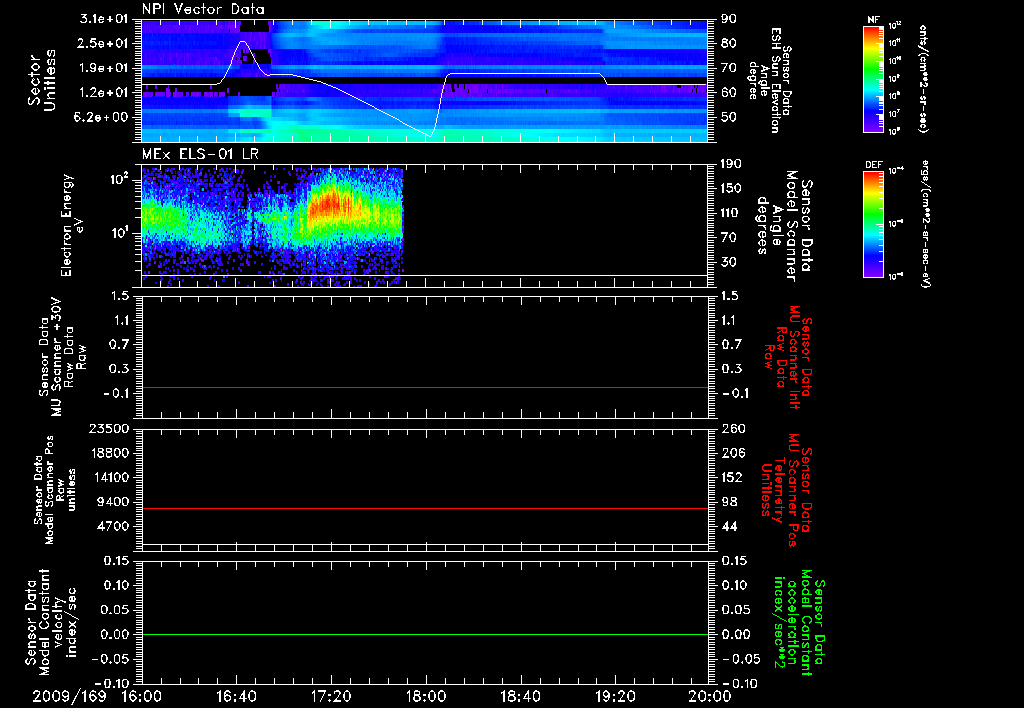The height and width of the screenshot is (708, 1024).
Task: Click the "90" elevation angle tick
Action: pyautogui.click(x=729, y=19)
